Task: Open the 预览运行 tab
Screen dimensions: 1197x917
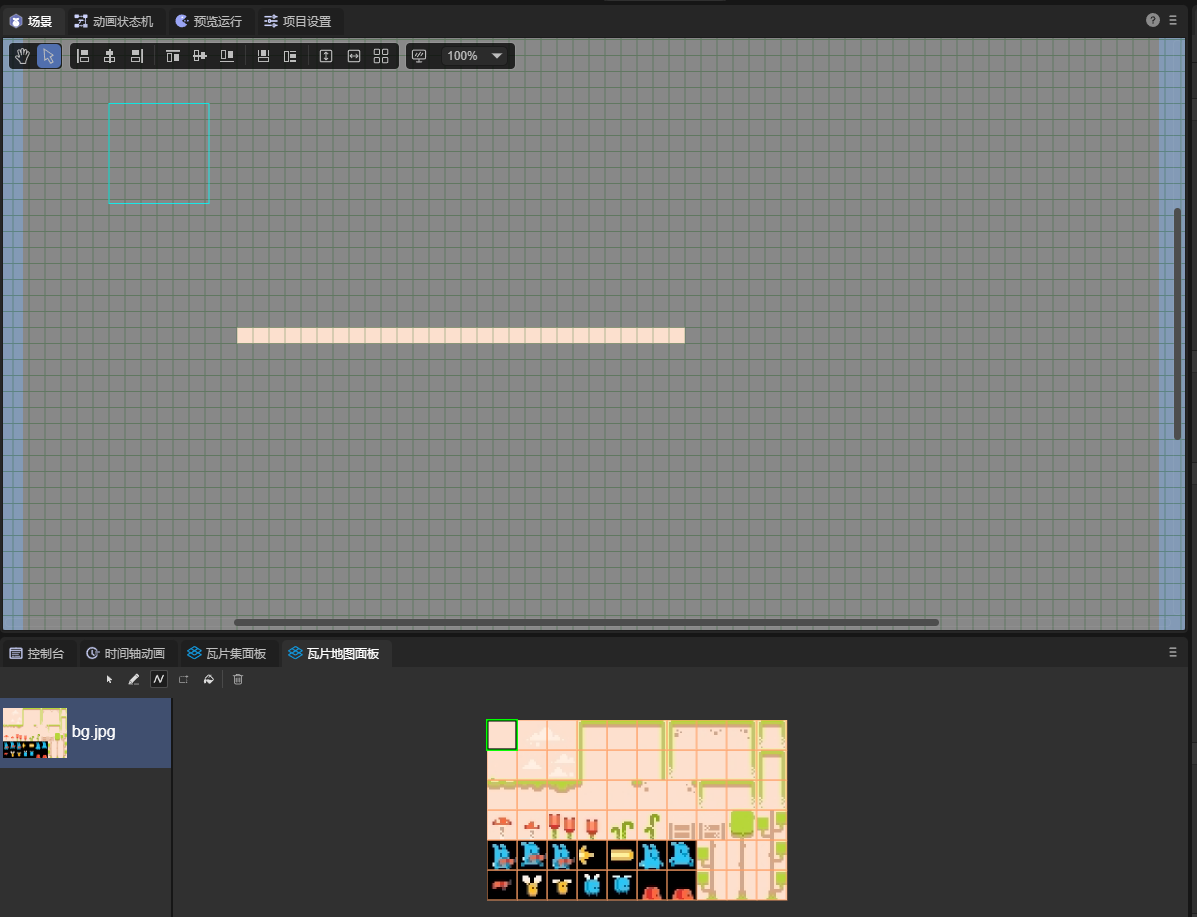Action: [208, 21]
